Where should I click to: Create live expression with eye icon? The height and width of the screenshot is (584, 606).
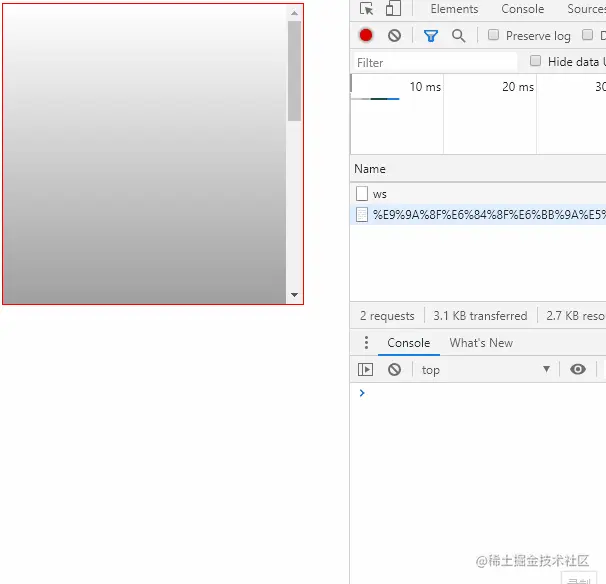coord(578,369)
